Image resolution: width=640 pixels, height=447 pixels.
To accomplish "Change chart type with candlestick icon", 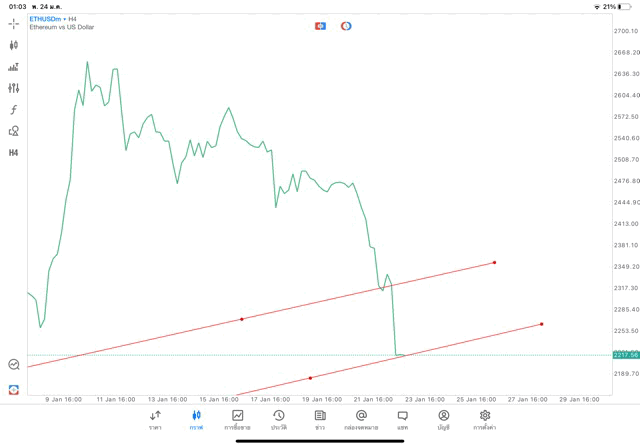I will click(14, 45).
